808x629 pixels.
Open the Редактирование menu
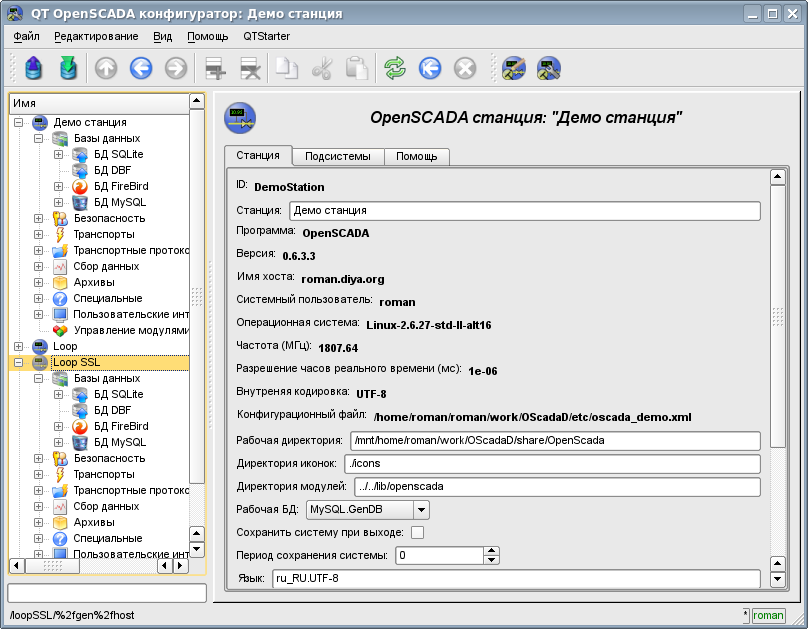[96, 36]
